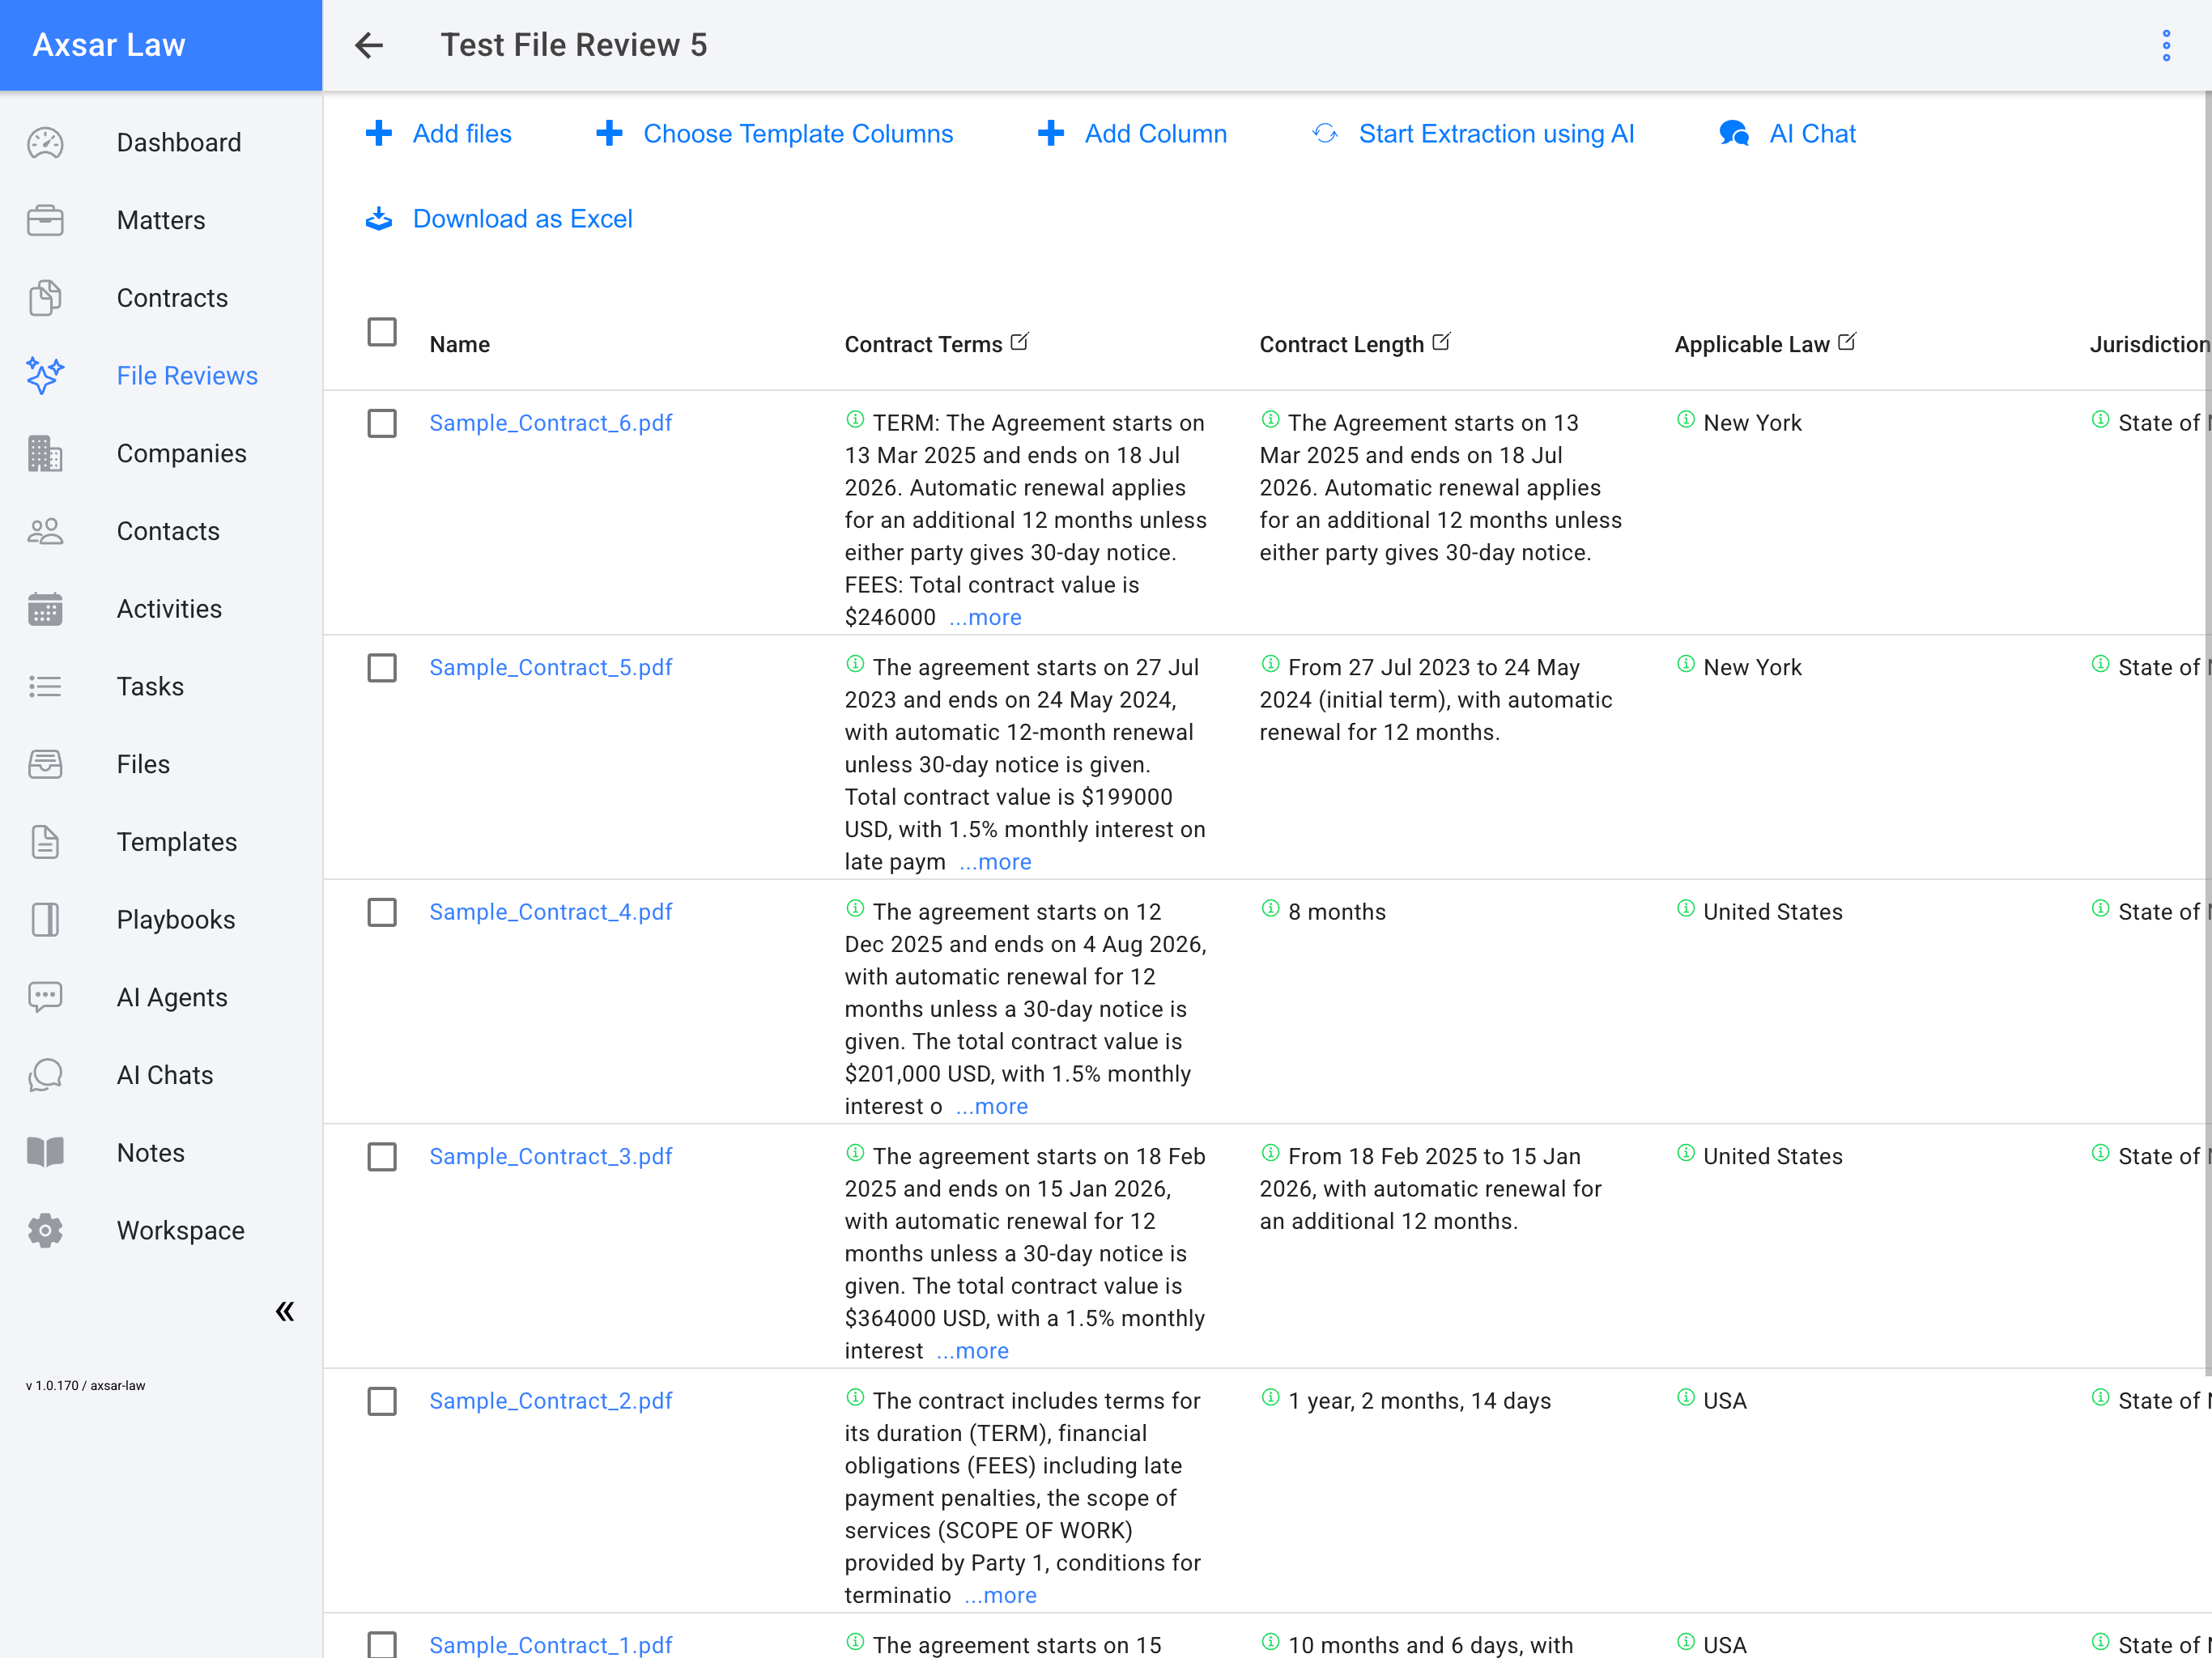Screen dimensions: 2212x1658
Task: Open the three-dot options menu
Action: tap(2166, 45)
